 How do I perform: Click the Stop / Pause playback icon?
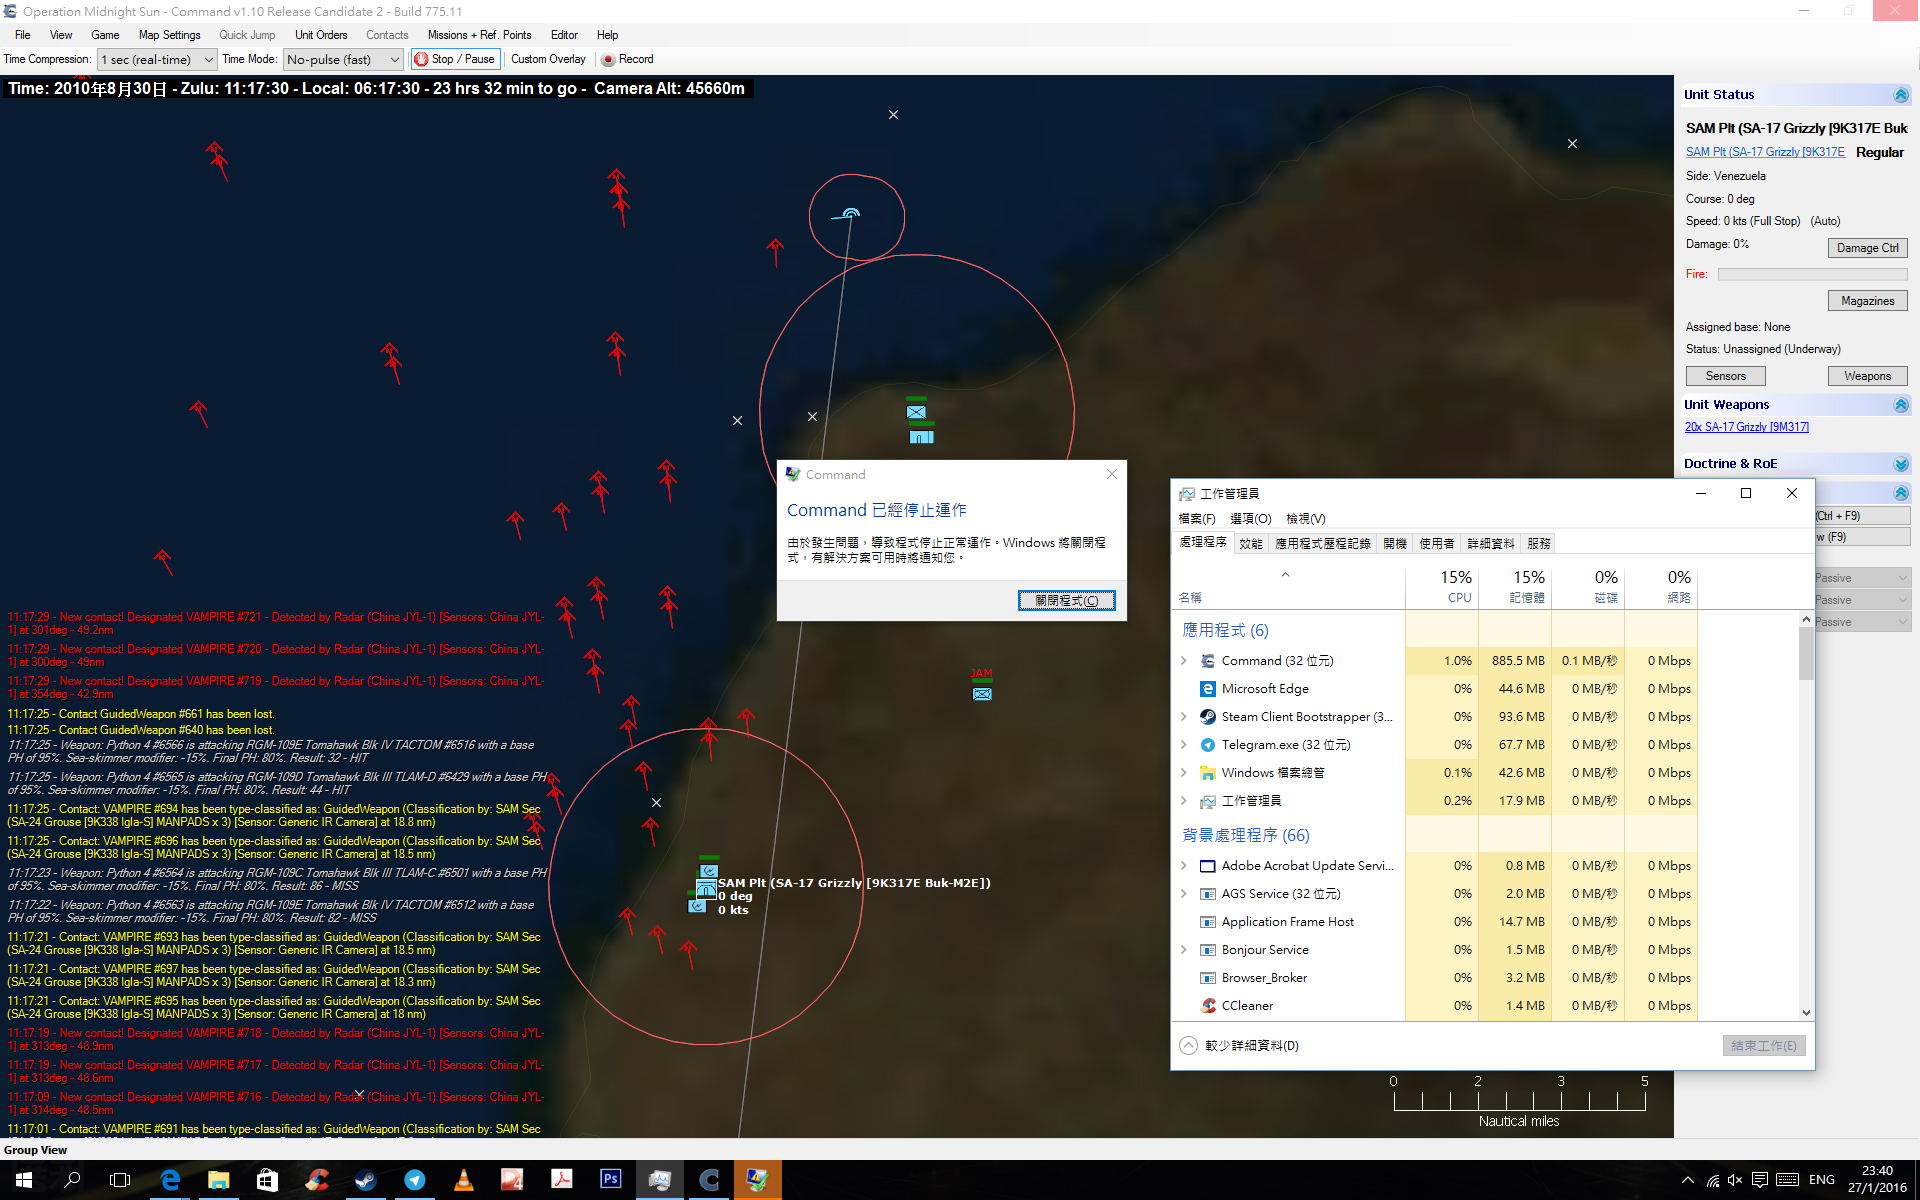click(421, 59)
